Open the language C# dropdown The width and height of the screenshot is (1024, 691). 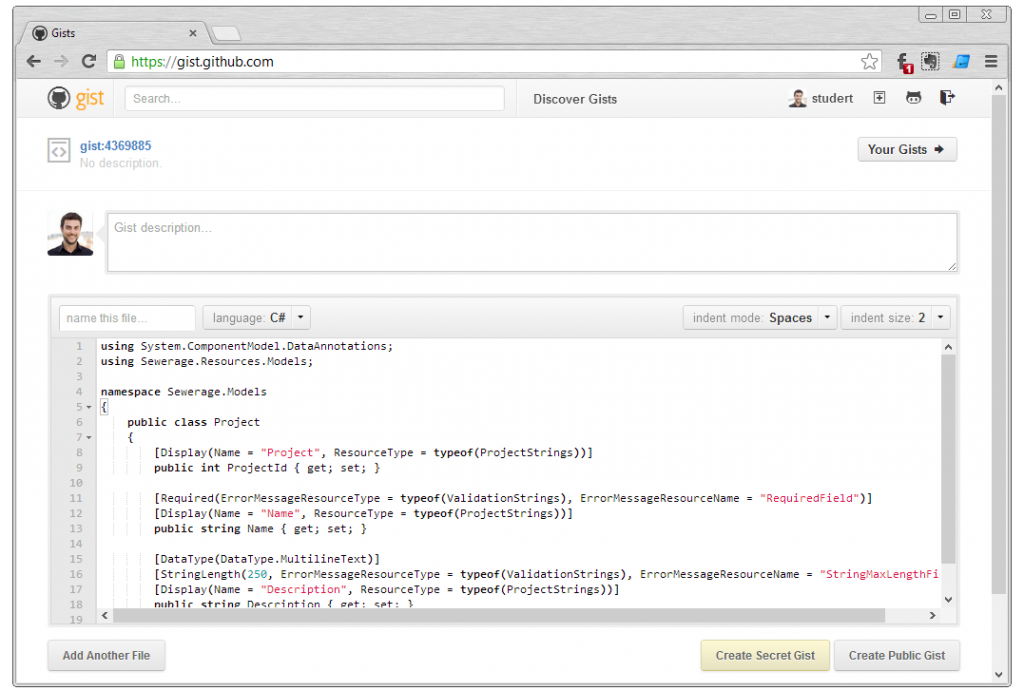click(256, 318)
